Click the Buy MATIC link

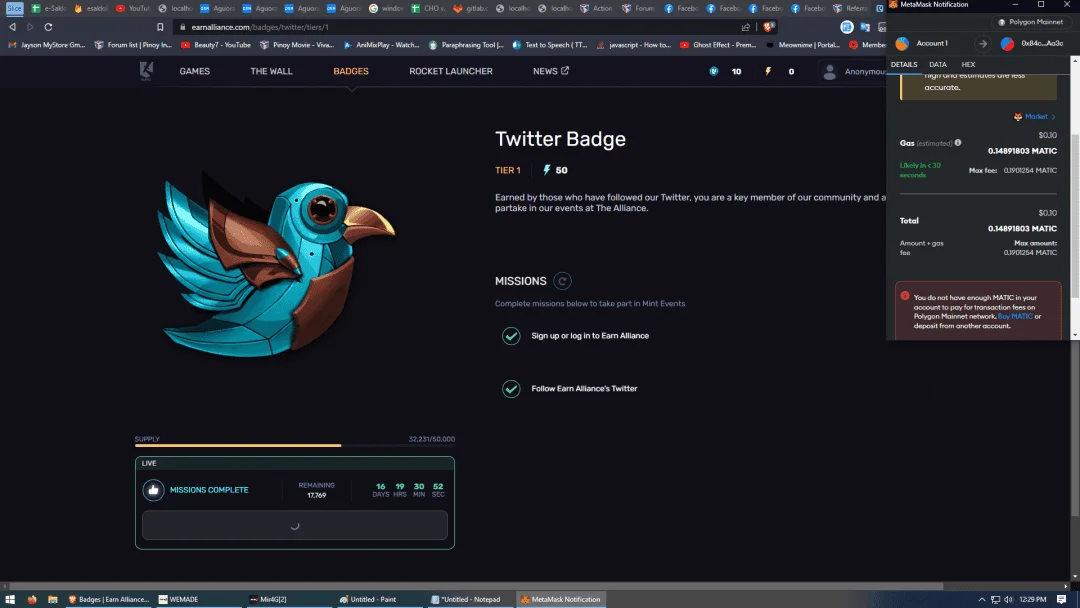(x=1015, y=317)
